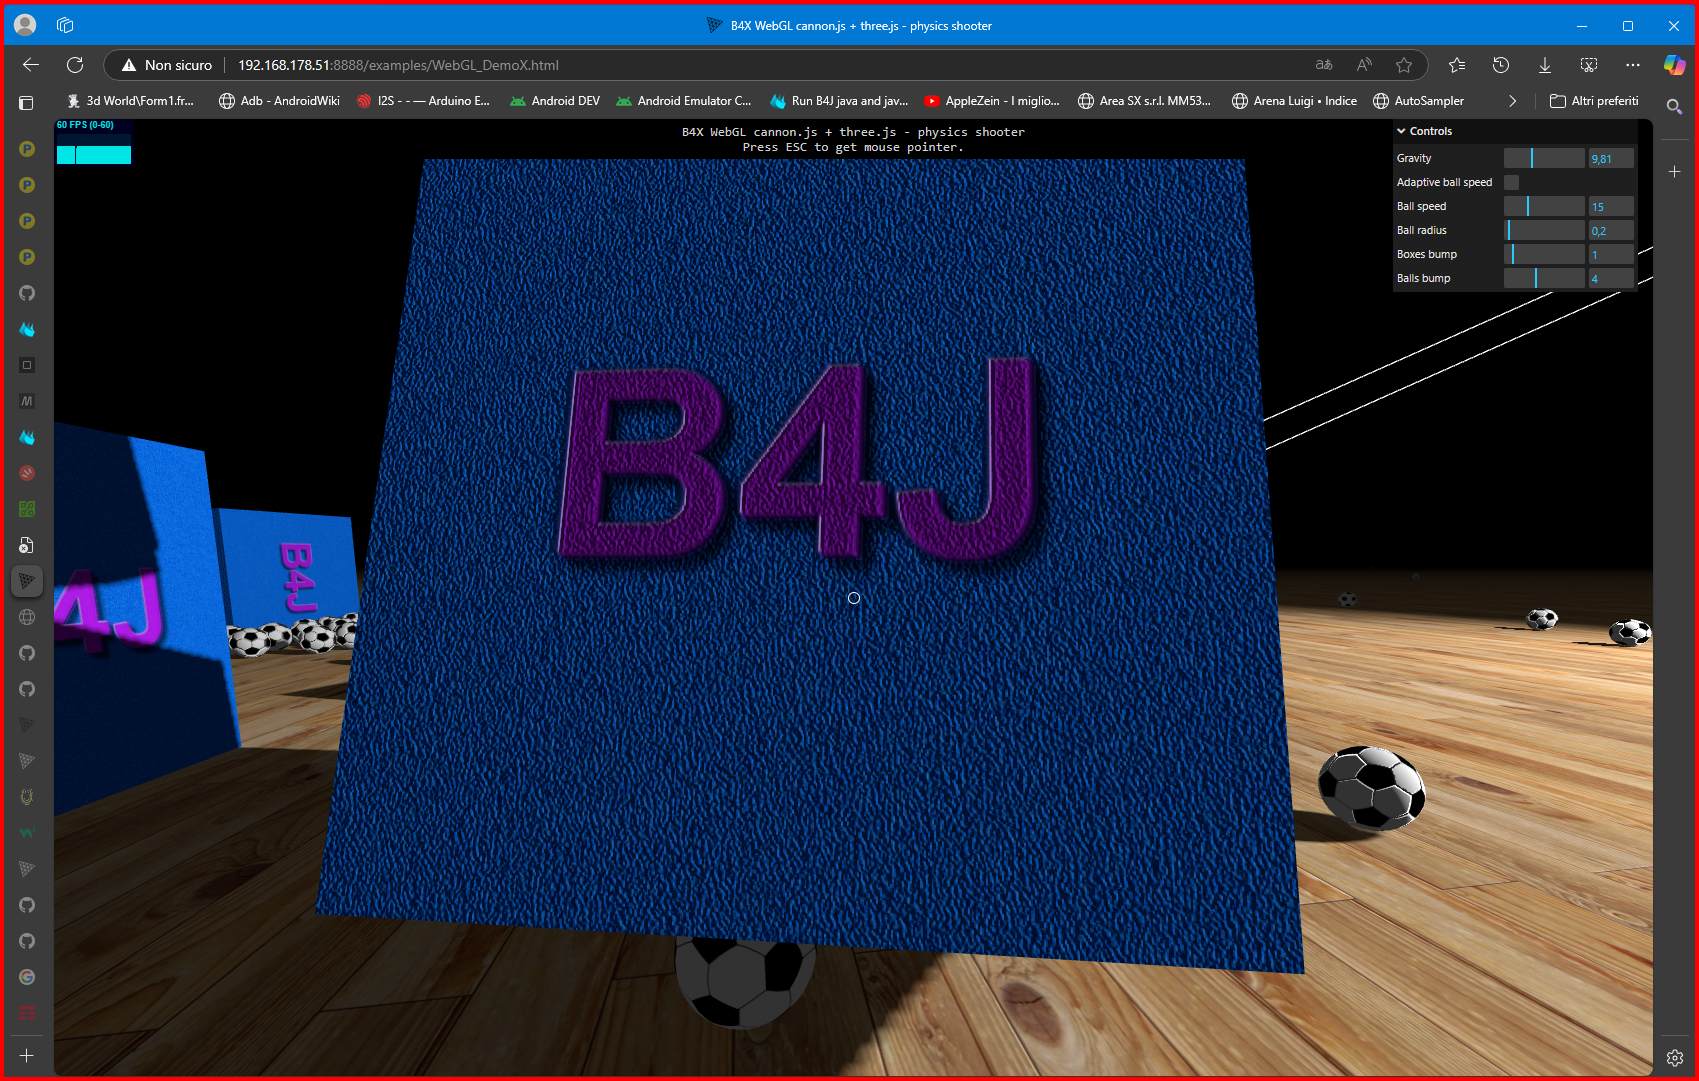Go back to the previous page
The height and width of the screenshot is (1081, 1699).
(31, 65)
